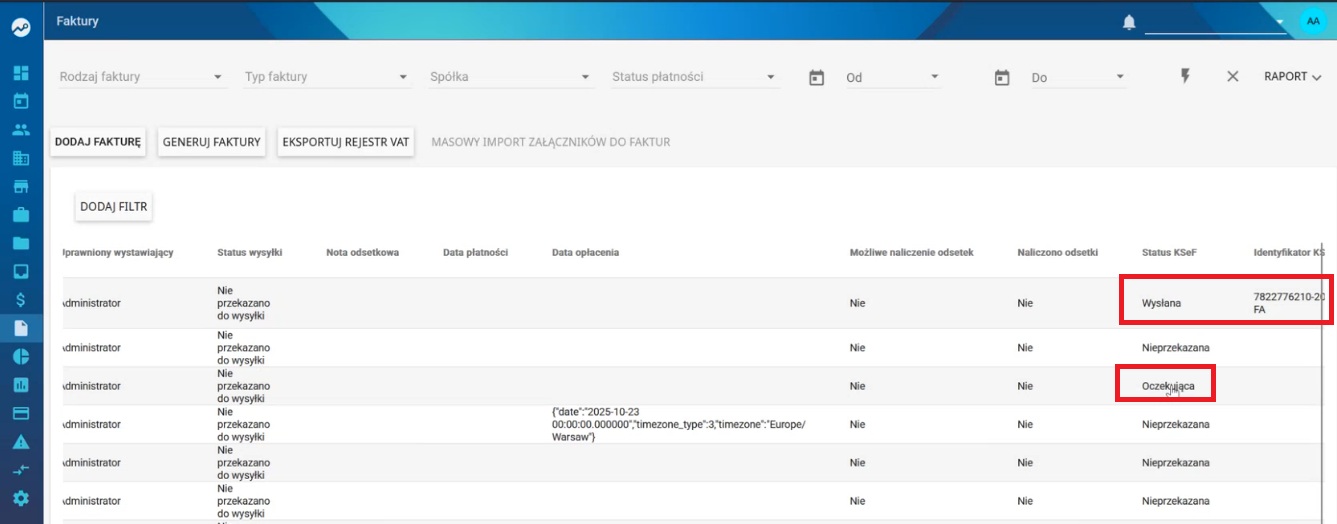Viewport: 1337px width, 524px height.
Task: Open the people icon in the sidebar
Action: point(21,129)
